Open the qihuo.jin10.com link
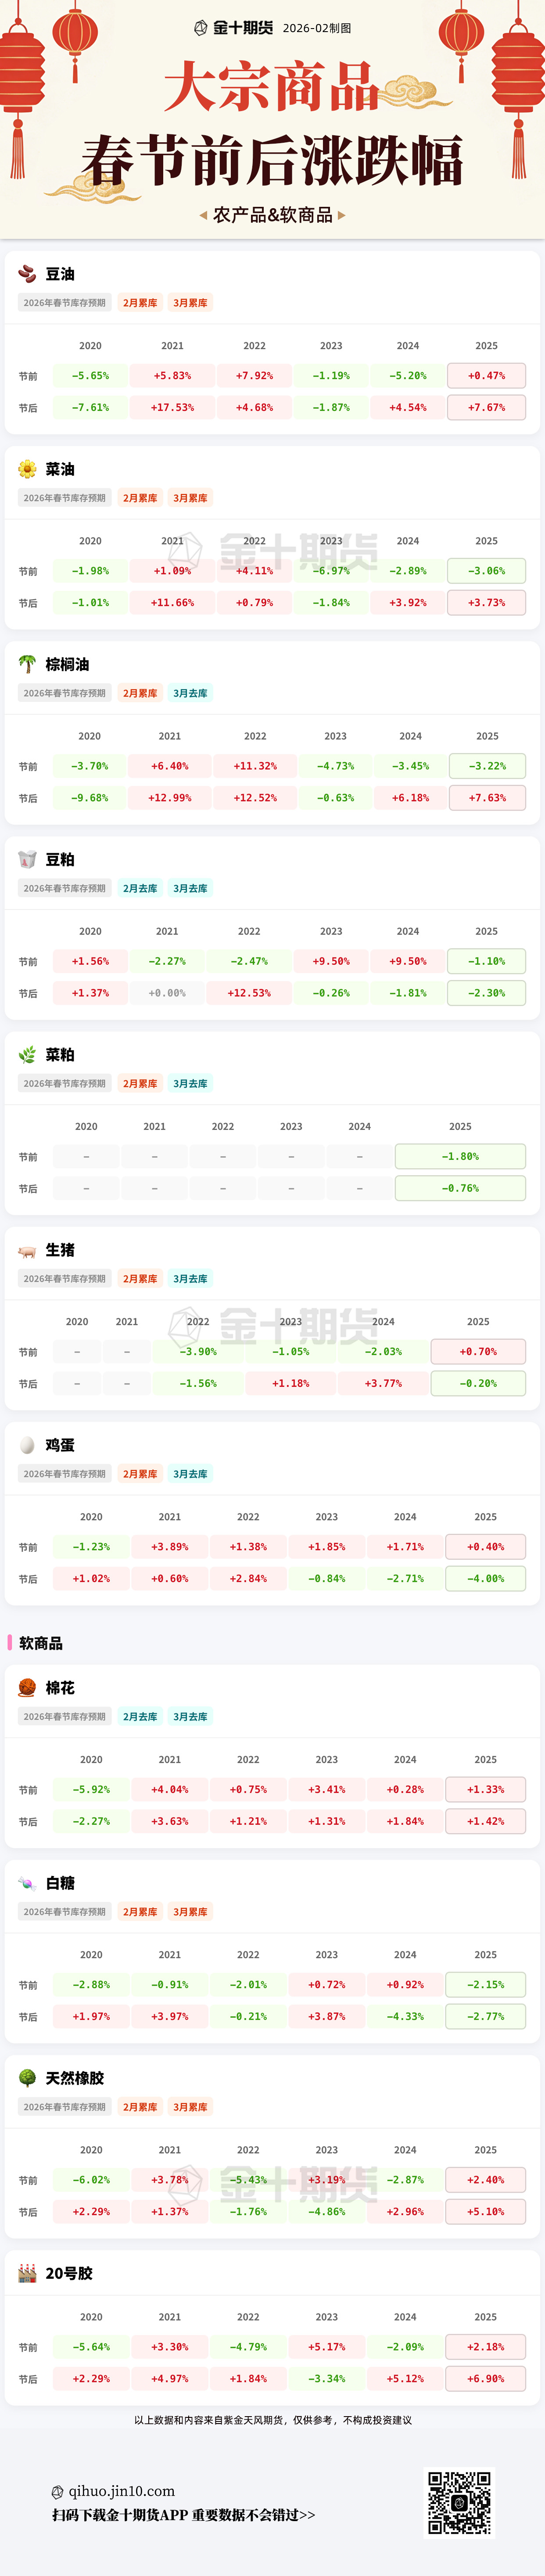 (x=121, y=2490)
